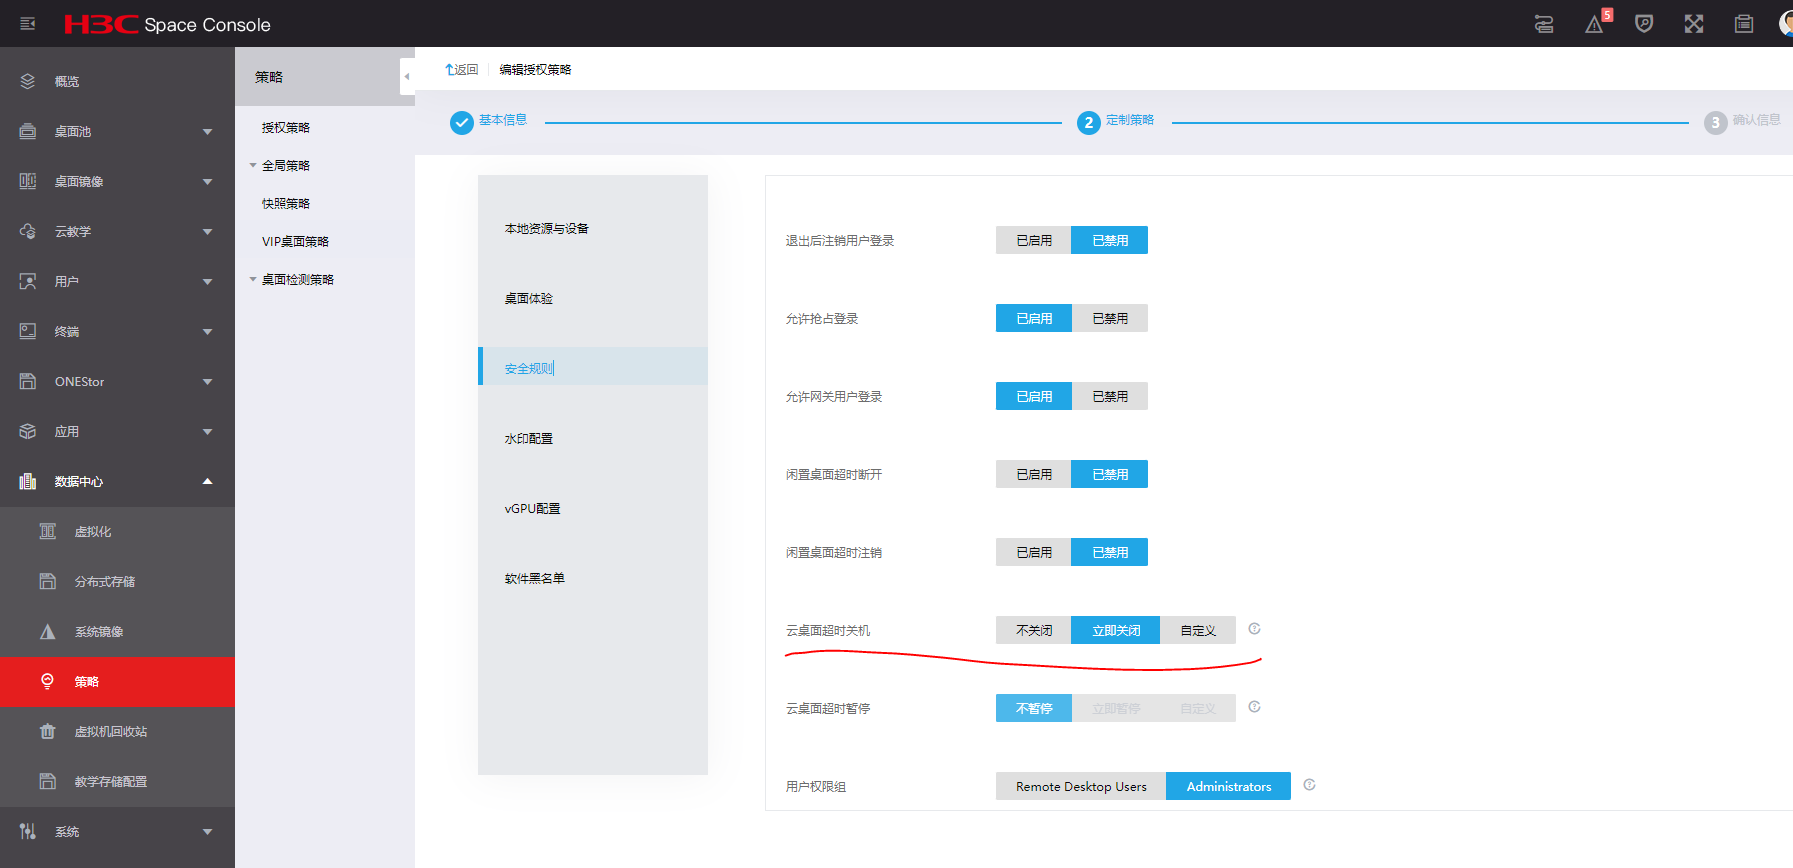Click the 虚拟化 icon
The image size is (1793, 868).
click(x=48, y=531)
